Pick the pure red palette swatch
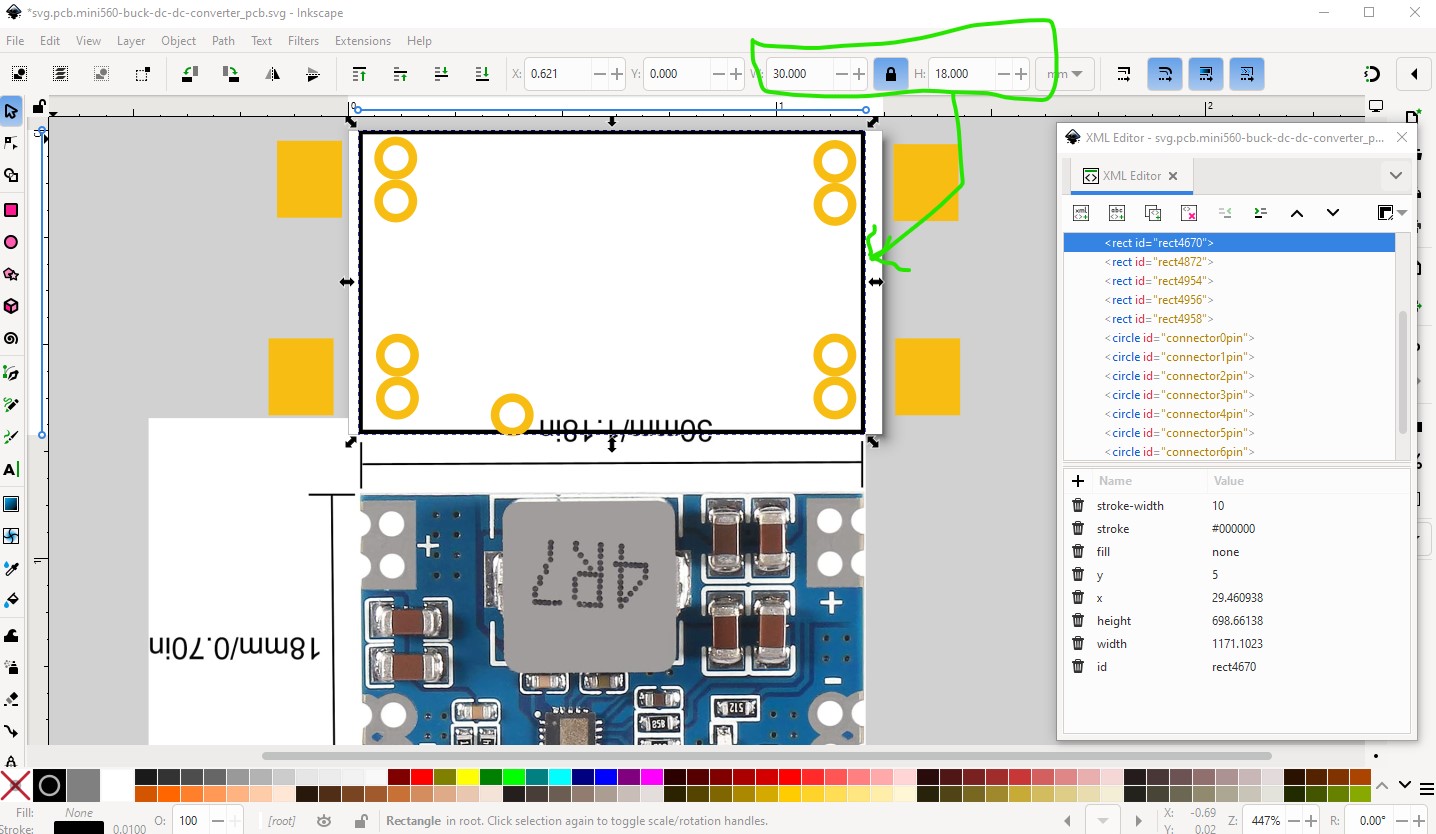This screenshot has width=1436, height=834. (x=420, y=777)
